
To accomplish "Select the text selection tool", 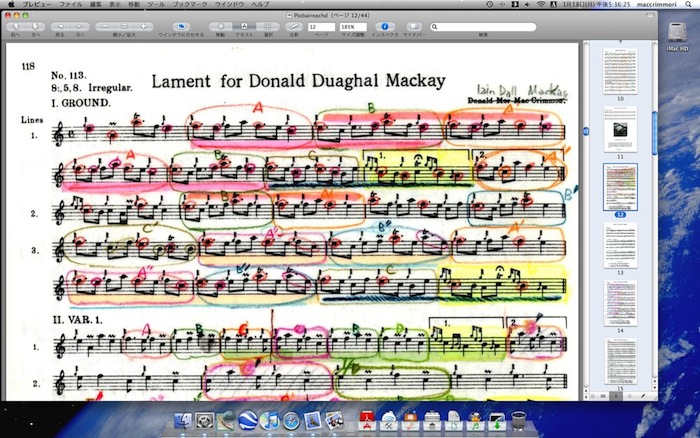I will point(242,24).
